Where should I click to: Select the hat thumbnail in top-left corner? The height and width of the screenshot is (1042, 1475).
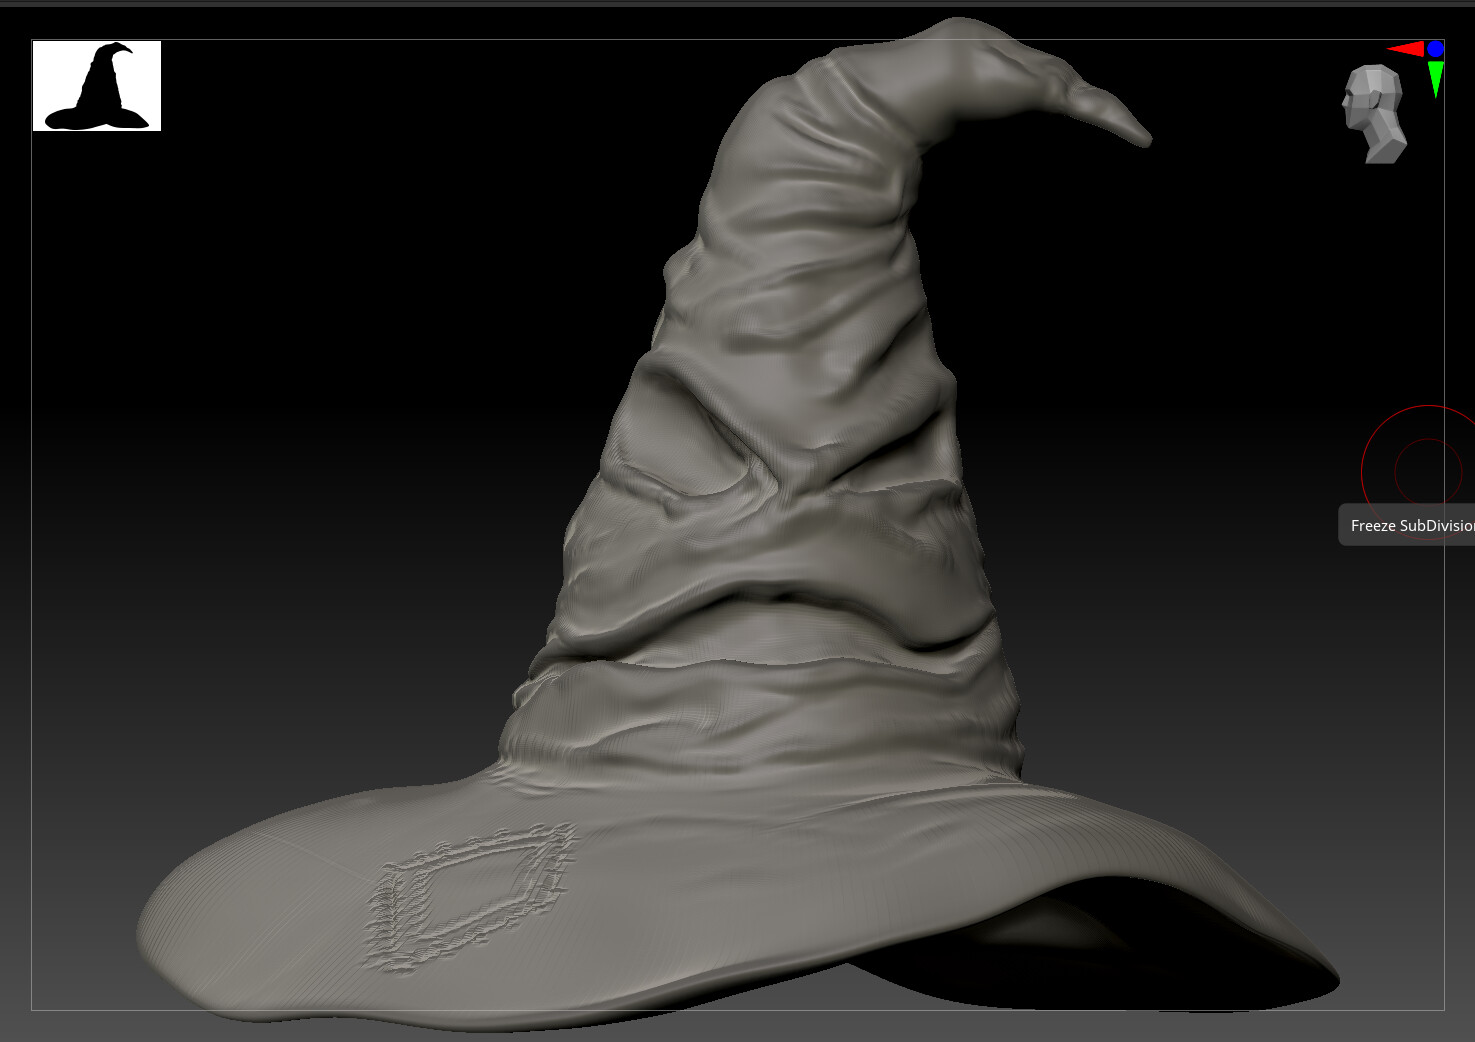point(97,85)
